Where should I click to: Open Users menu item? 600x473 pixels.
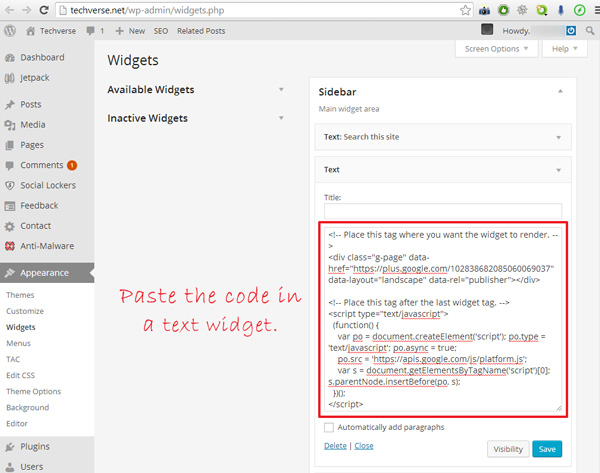[x=31, y=467]
